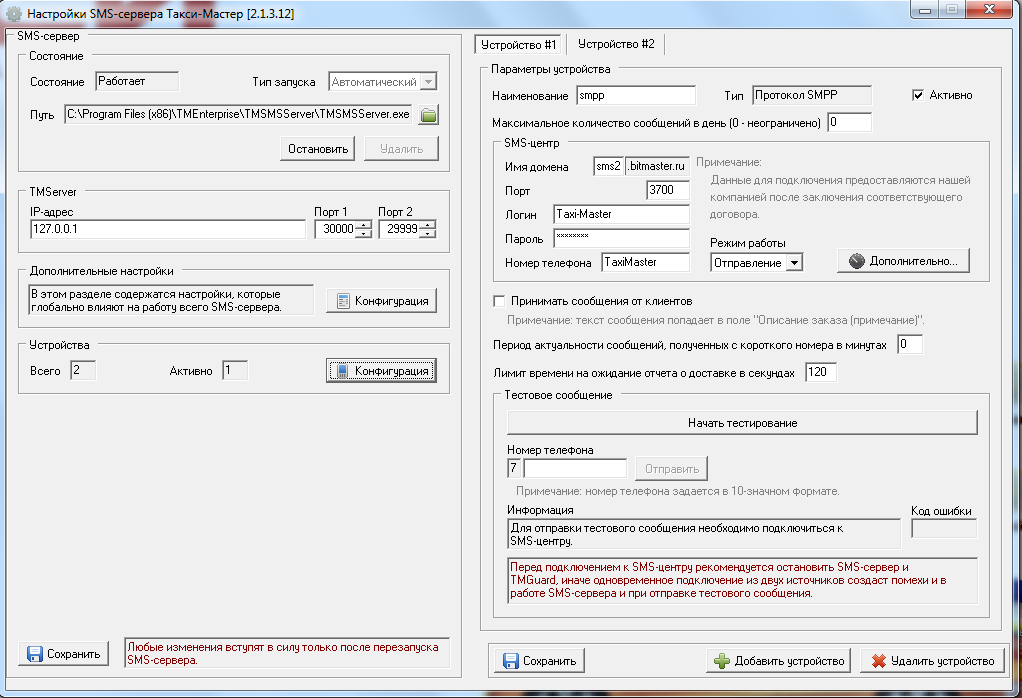Click the disabled Удалить button
The width and height of the screenshot is (1022, 698).
[402, 149]
